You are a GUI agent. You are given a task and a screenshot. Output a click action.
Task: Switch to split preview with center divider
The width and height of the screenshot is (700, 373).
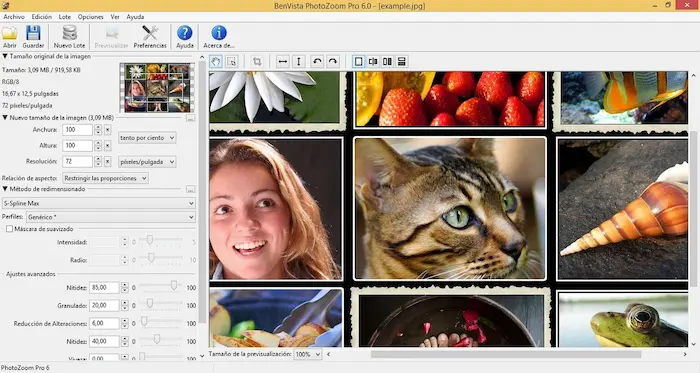coord(373,62)
